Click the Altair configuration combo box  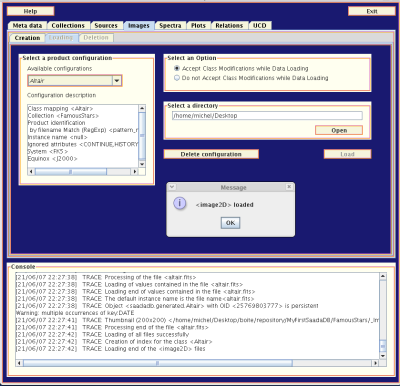point(75,81)
